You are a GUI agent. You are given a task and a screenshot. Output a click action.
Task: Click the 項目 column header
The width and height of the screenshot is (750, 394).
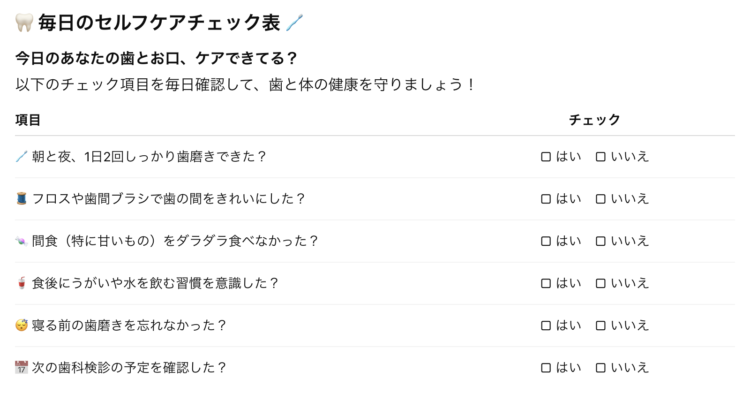pyautogui.click(x=28, y=120)
